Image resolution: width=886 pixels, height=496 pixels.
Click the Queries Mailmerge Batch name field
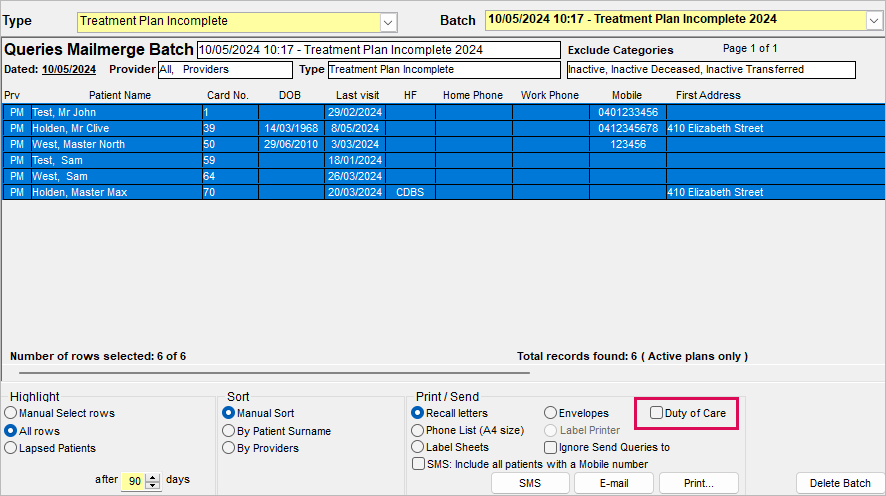(379, 50)
